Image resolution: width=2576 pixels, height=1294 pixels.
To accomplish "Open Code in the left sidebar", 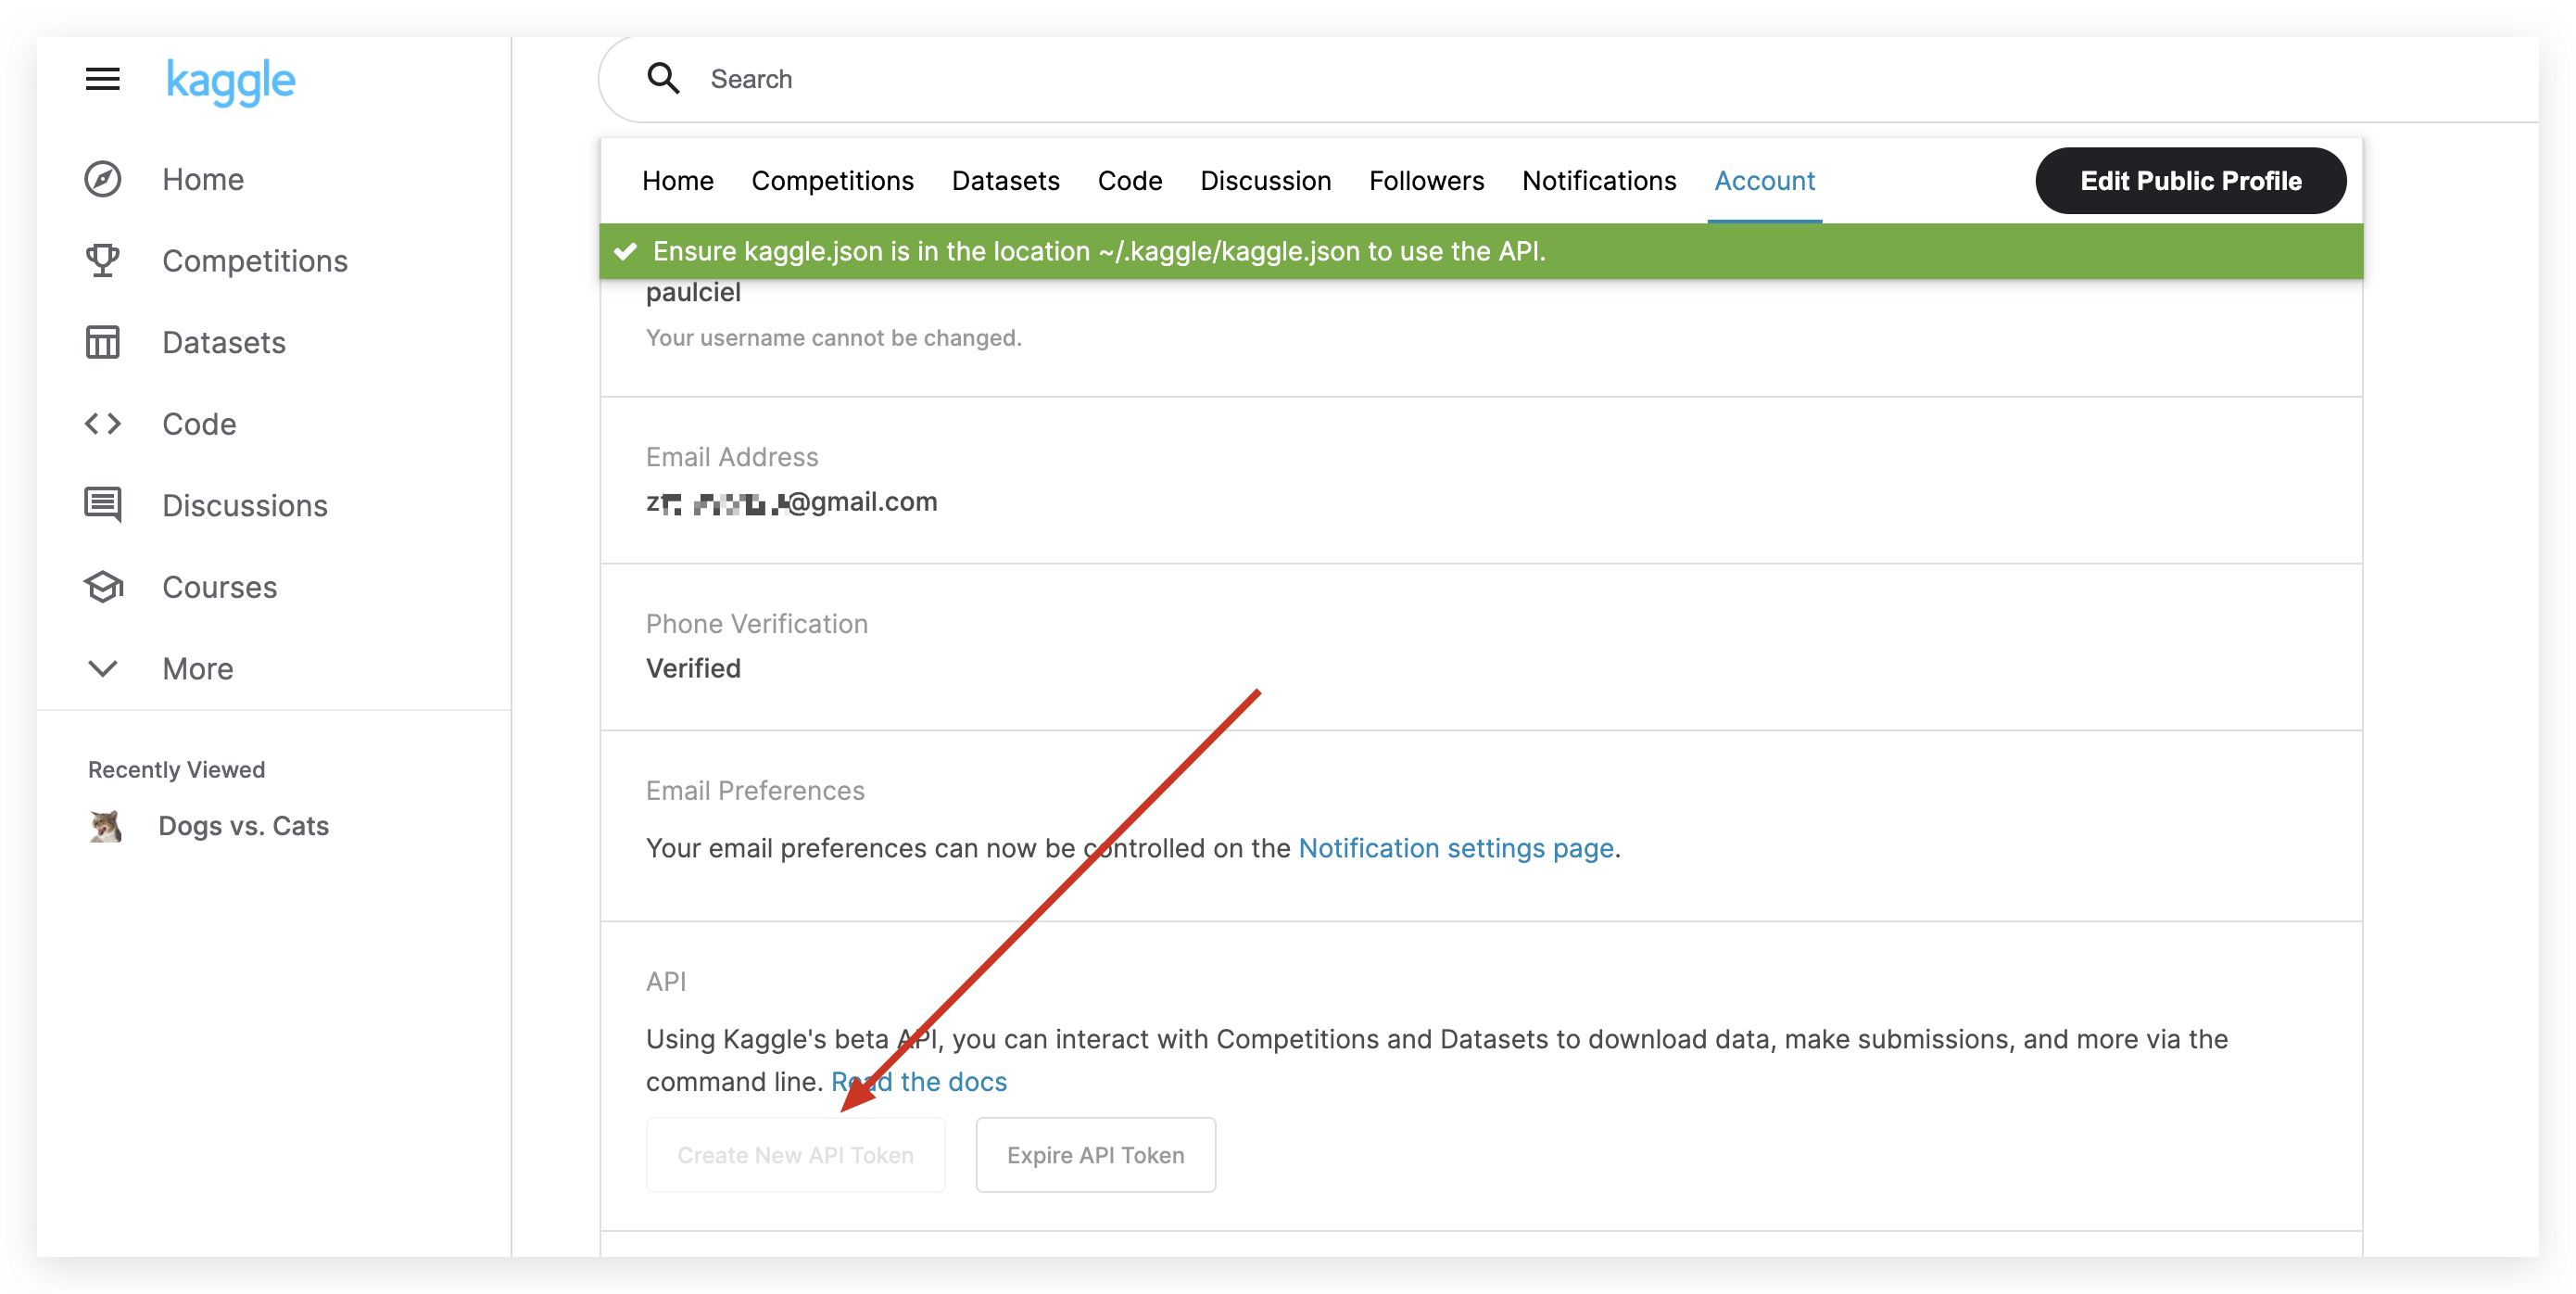I will (x=199, y=424).
